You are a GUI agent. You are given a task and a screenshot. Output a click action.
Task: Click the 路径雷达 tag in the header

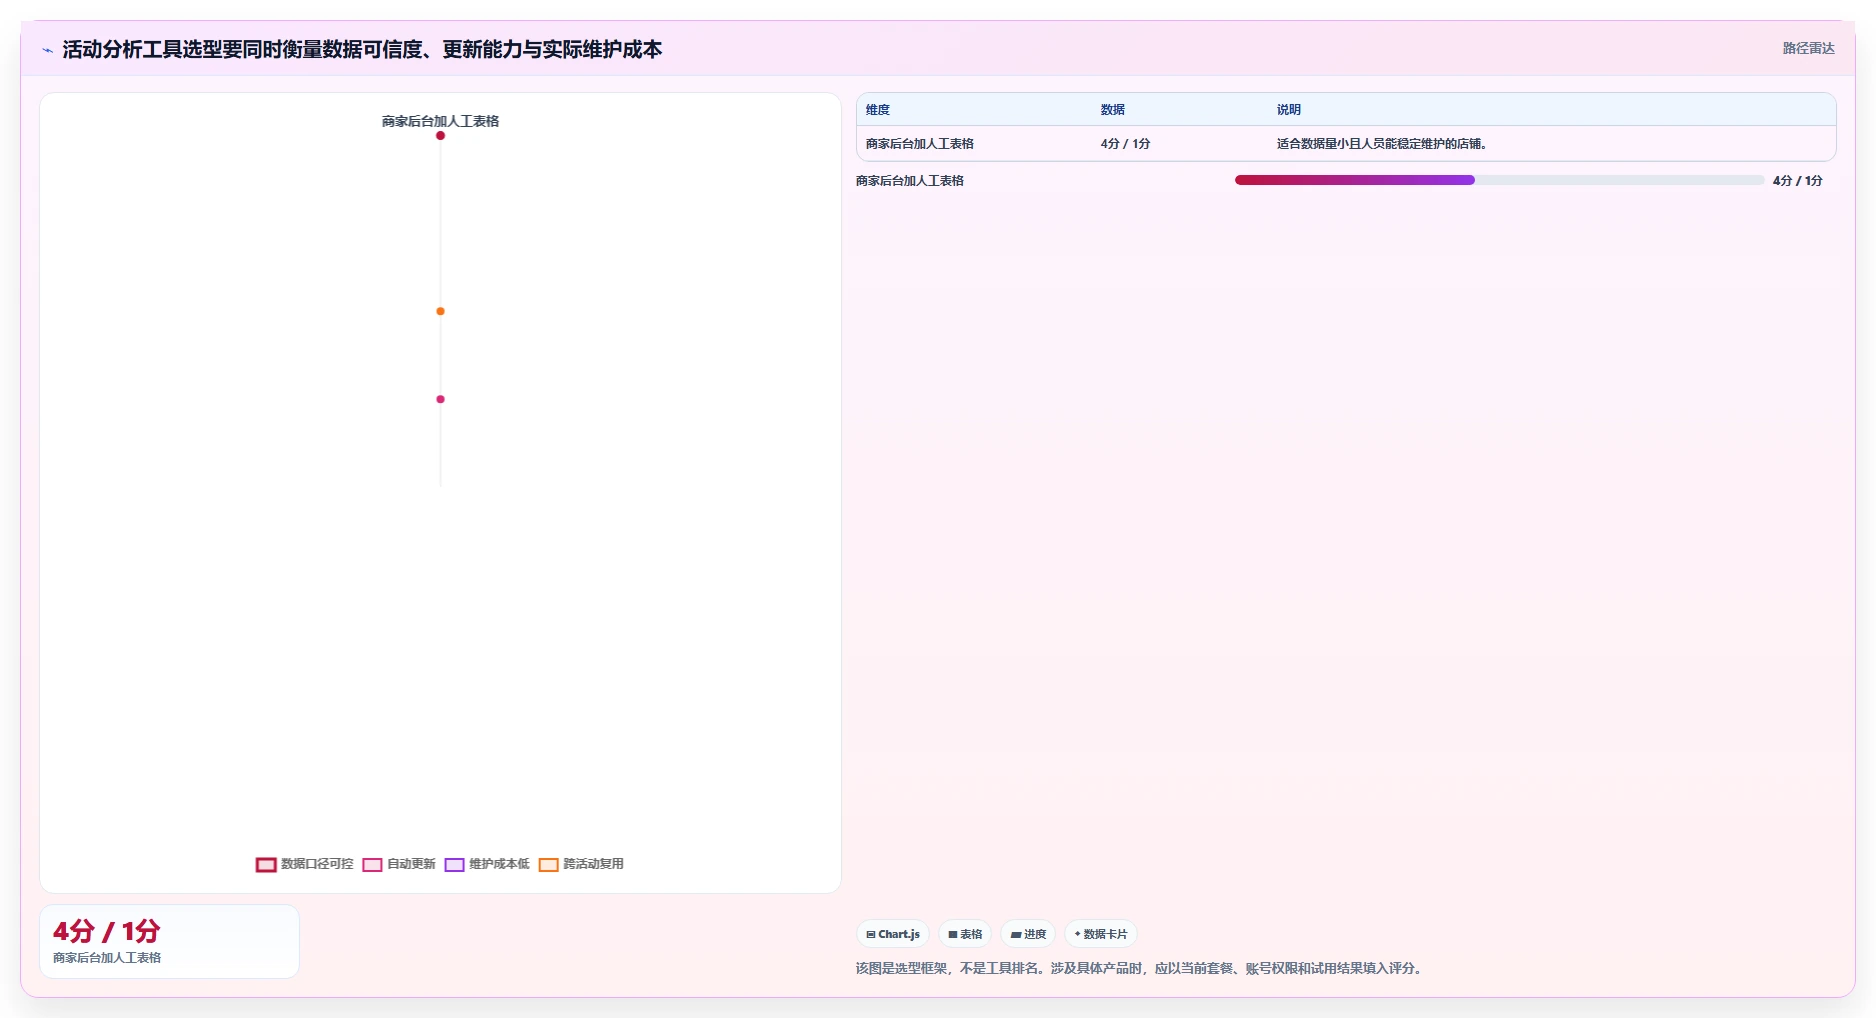click(x=1808, y=48)
